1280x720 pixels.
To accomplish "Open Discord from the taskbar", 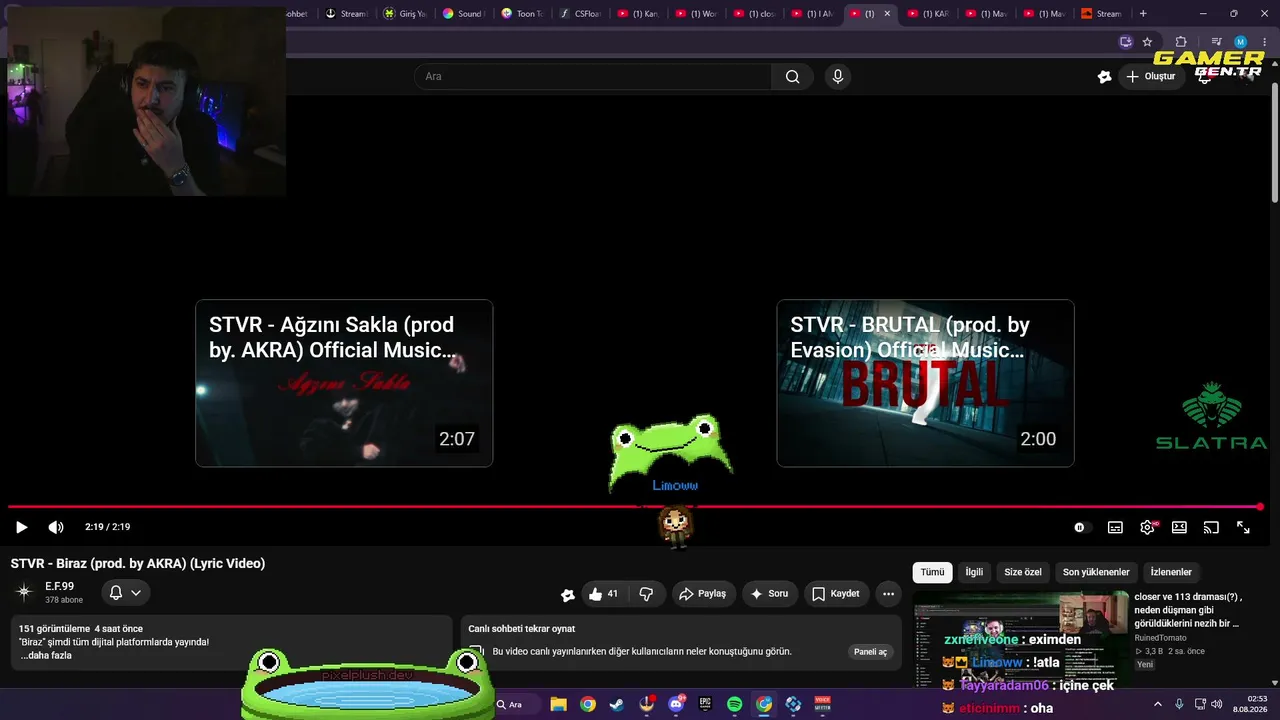I will (676, 705).
